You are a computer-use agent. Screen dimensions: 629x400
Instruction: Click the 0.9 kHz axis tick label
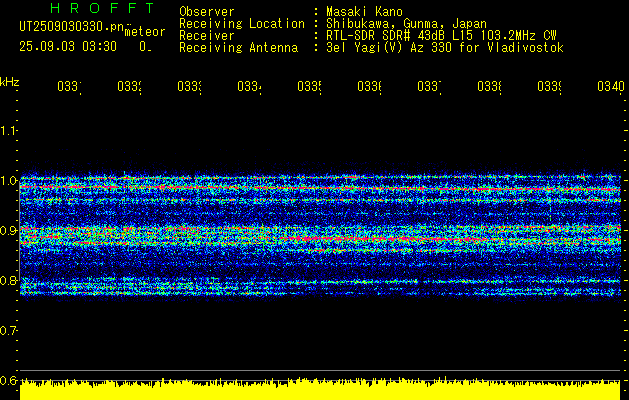pyautogui.click(x=8, y=230)
